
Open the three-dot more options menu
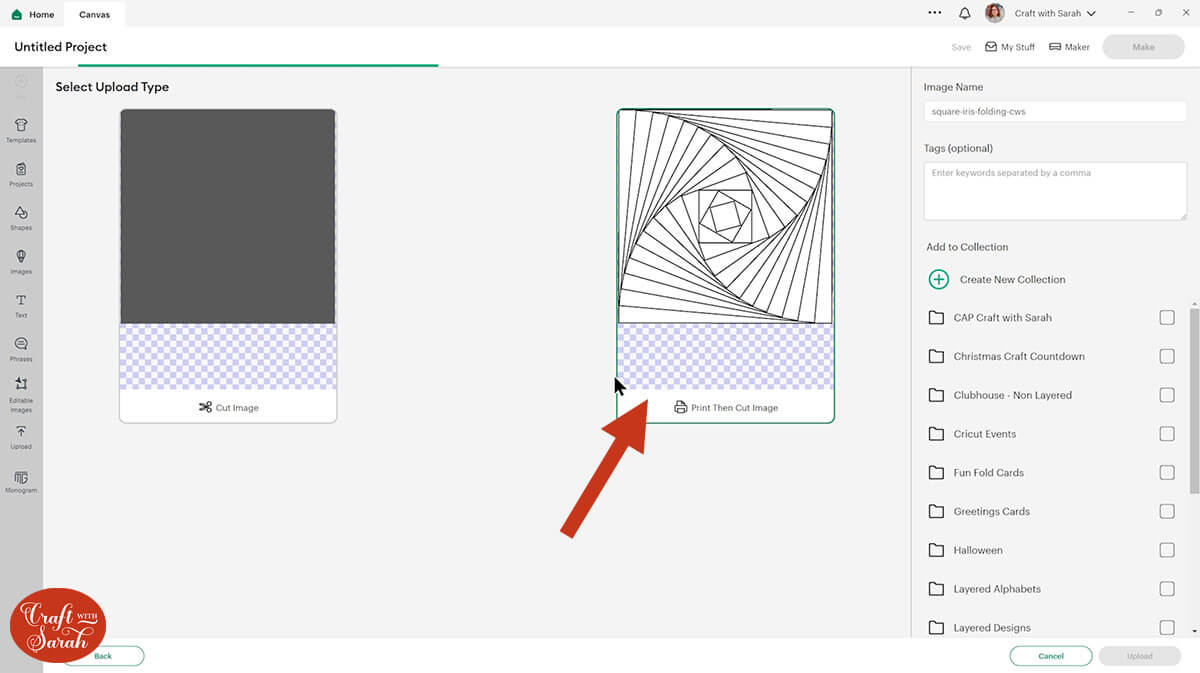[935, 13]
